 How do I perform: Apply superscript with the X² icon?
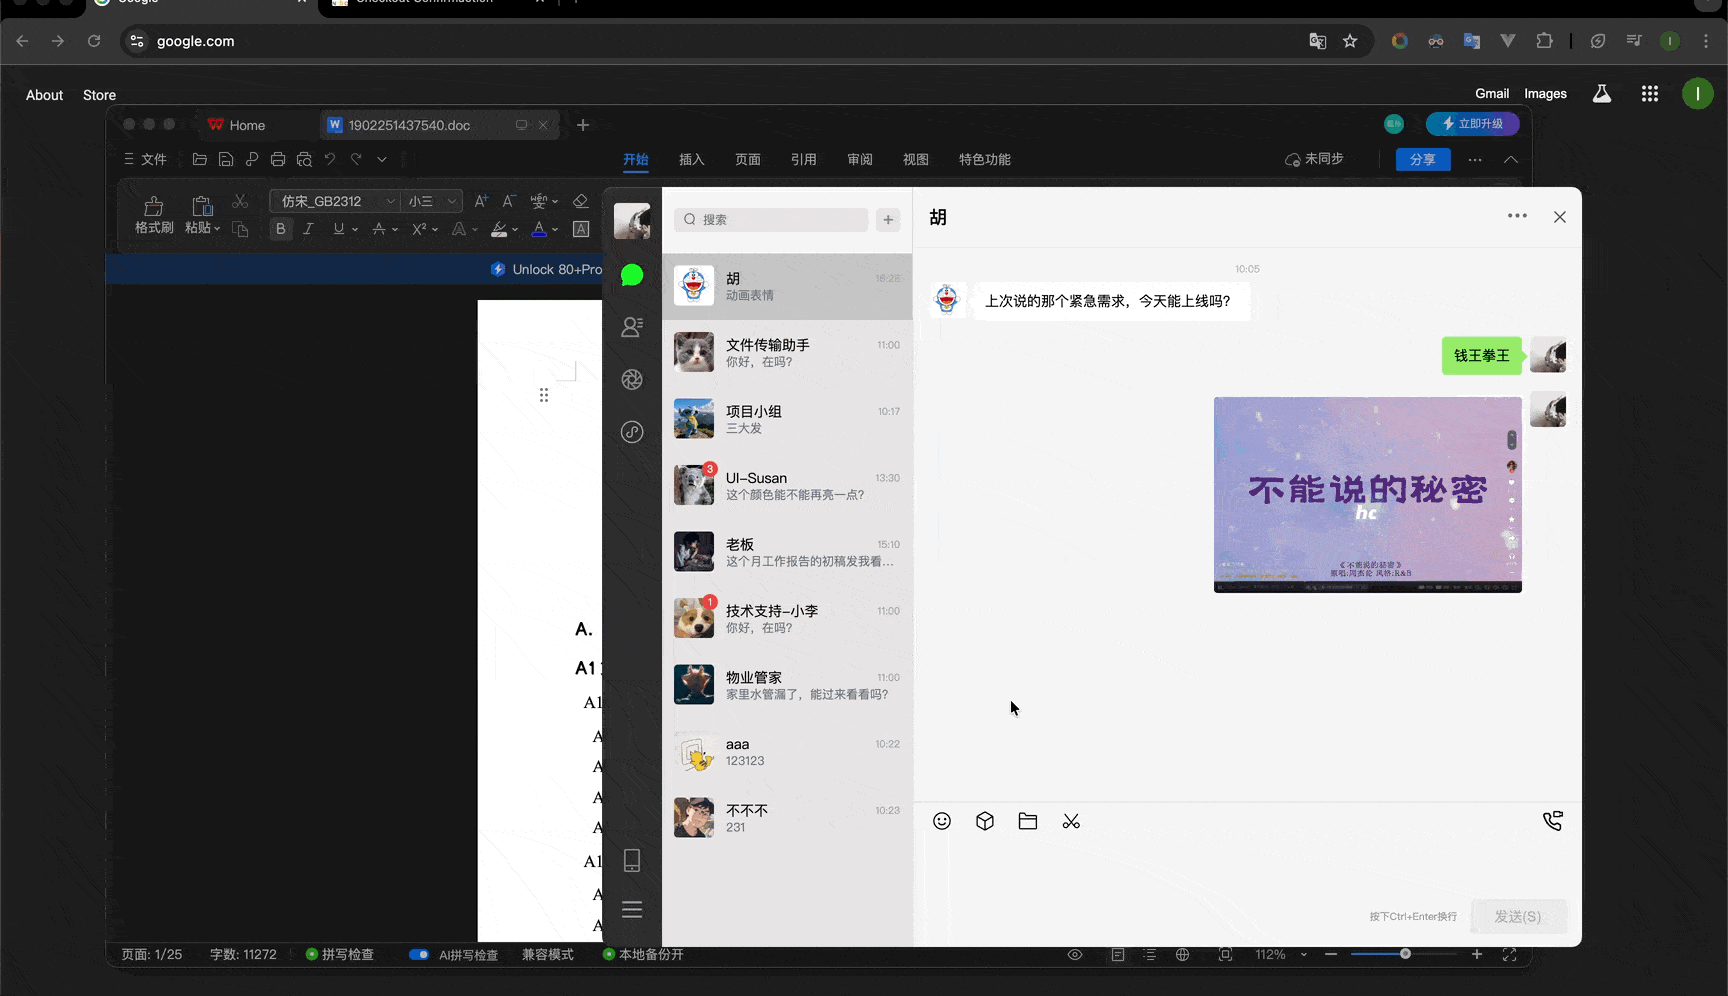click(419, 229)
